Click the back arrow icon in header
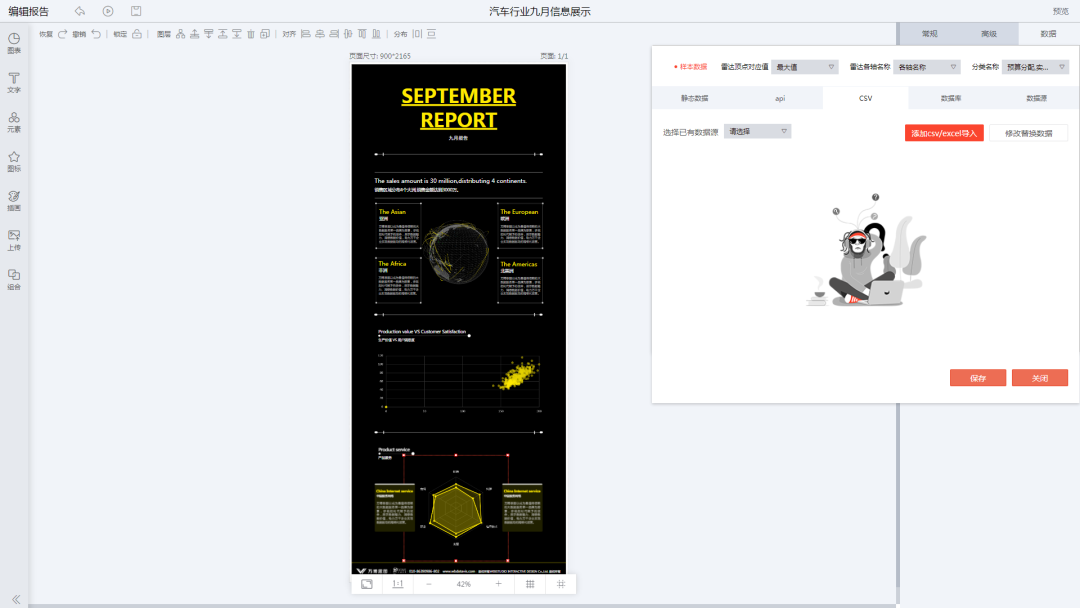This screenshot has width=1080, height=608. coord(80,11)
